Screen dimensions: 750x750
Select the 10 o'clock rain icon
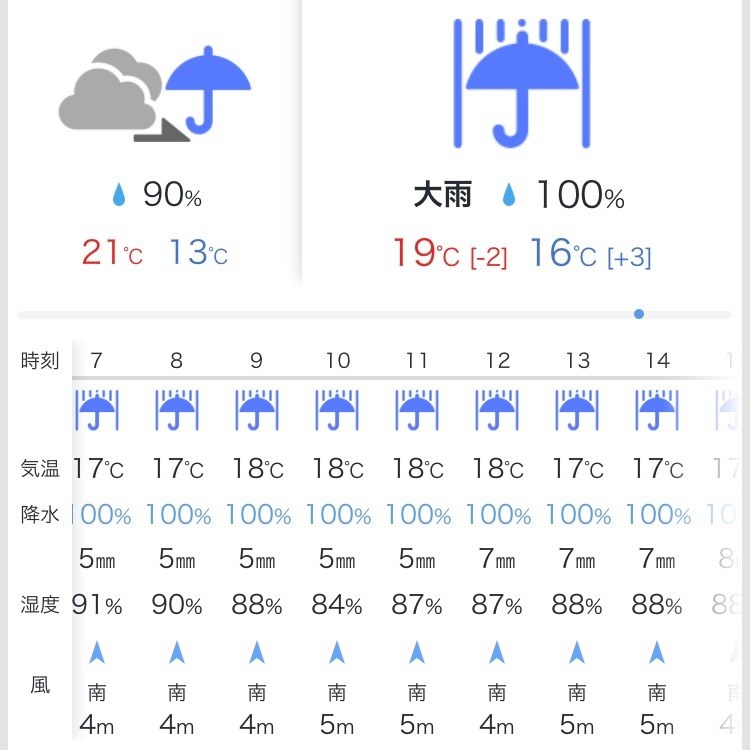tap(337, 410)
